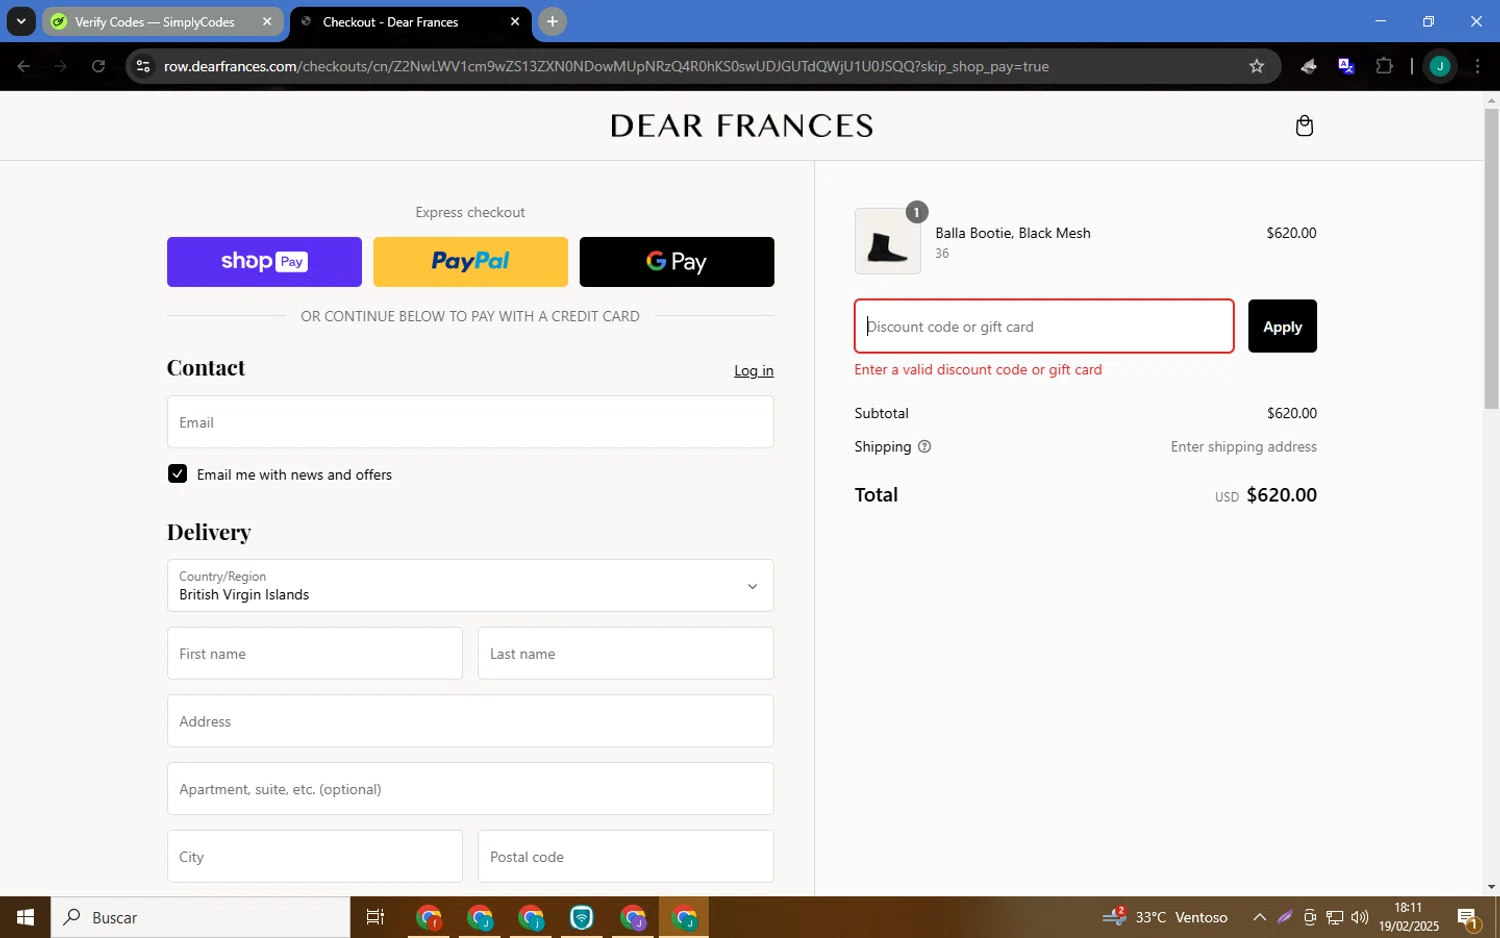Click the Total $620.00 amount
Image resolution: width=1500 pixels, height=938 pixels.
(1281, 495)
